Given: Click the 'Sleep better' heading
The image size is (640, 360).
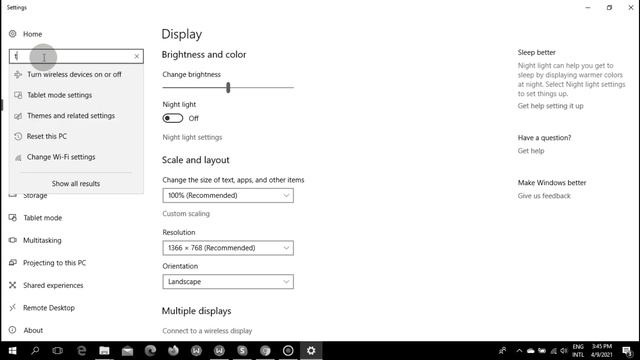Looking at the screenshot, I should point(536,52).
